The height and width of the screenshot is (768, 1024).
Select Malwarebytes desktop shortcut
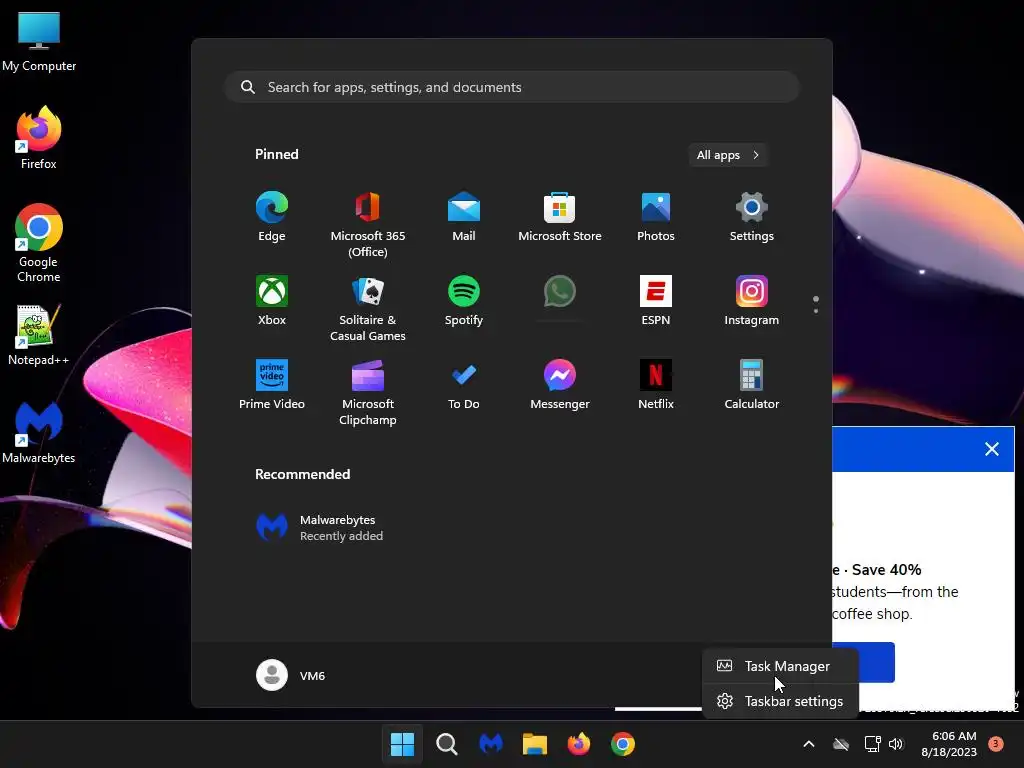click(x=39, y=431)
